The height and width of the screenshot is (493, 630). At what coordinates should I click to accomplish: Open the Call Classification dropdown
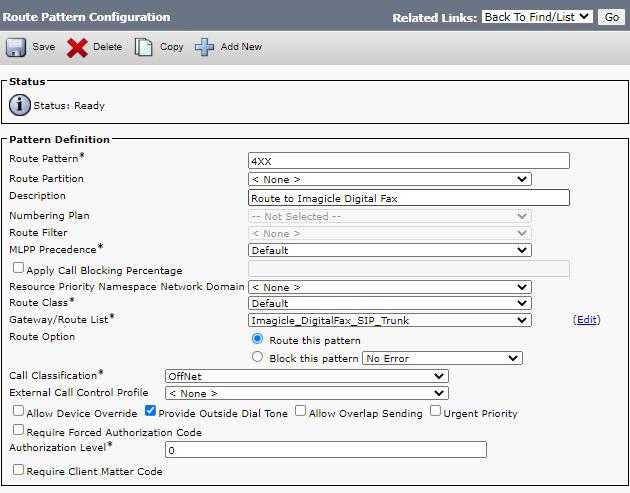[x=306, y=376]
